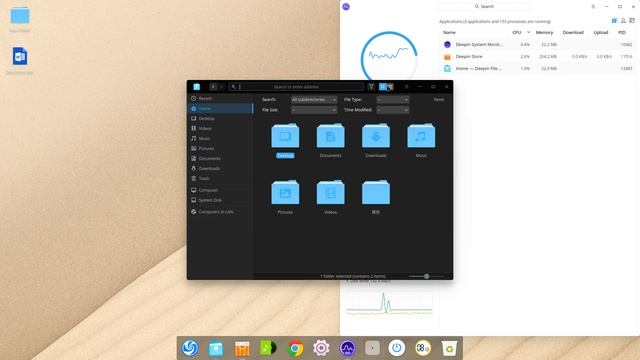
Task: Show all processes filter in System Monitor
Action: point(632,20)
